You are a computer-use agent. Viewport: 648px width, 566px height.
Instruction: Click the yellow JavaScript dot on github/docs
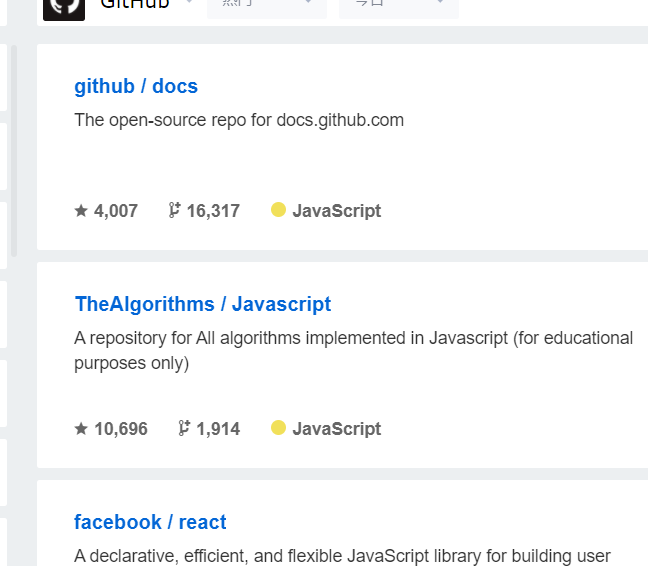coord(279,209)
